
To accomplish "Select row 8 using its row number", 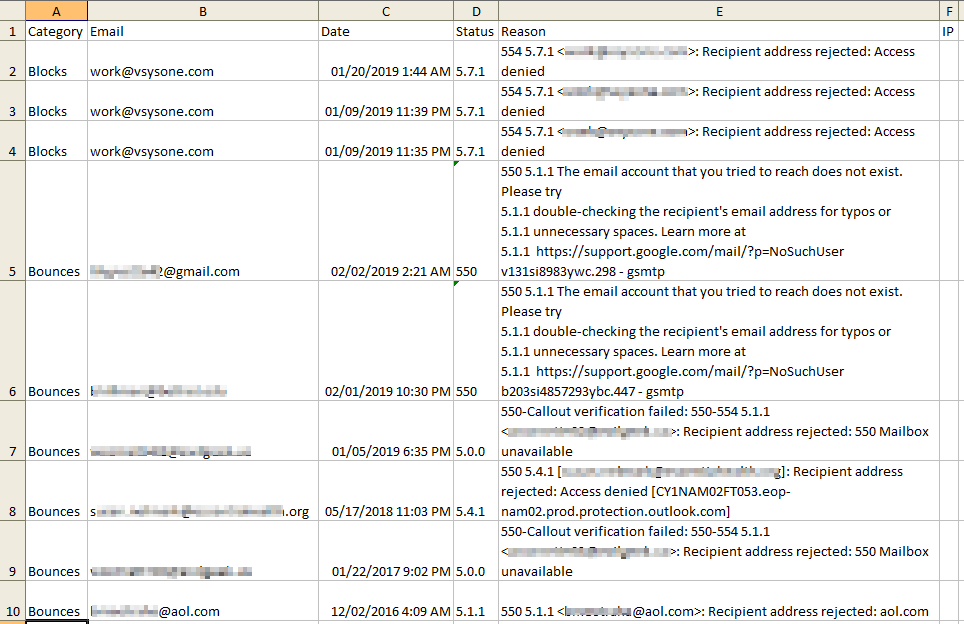I will (12, 511).
